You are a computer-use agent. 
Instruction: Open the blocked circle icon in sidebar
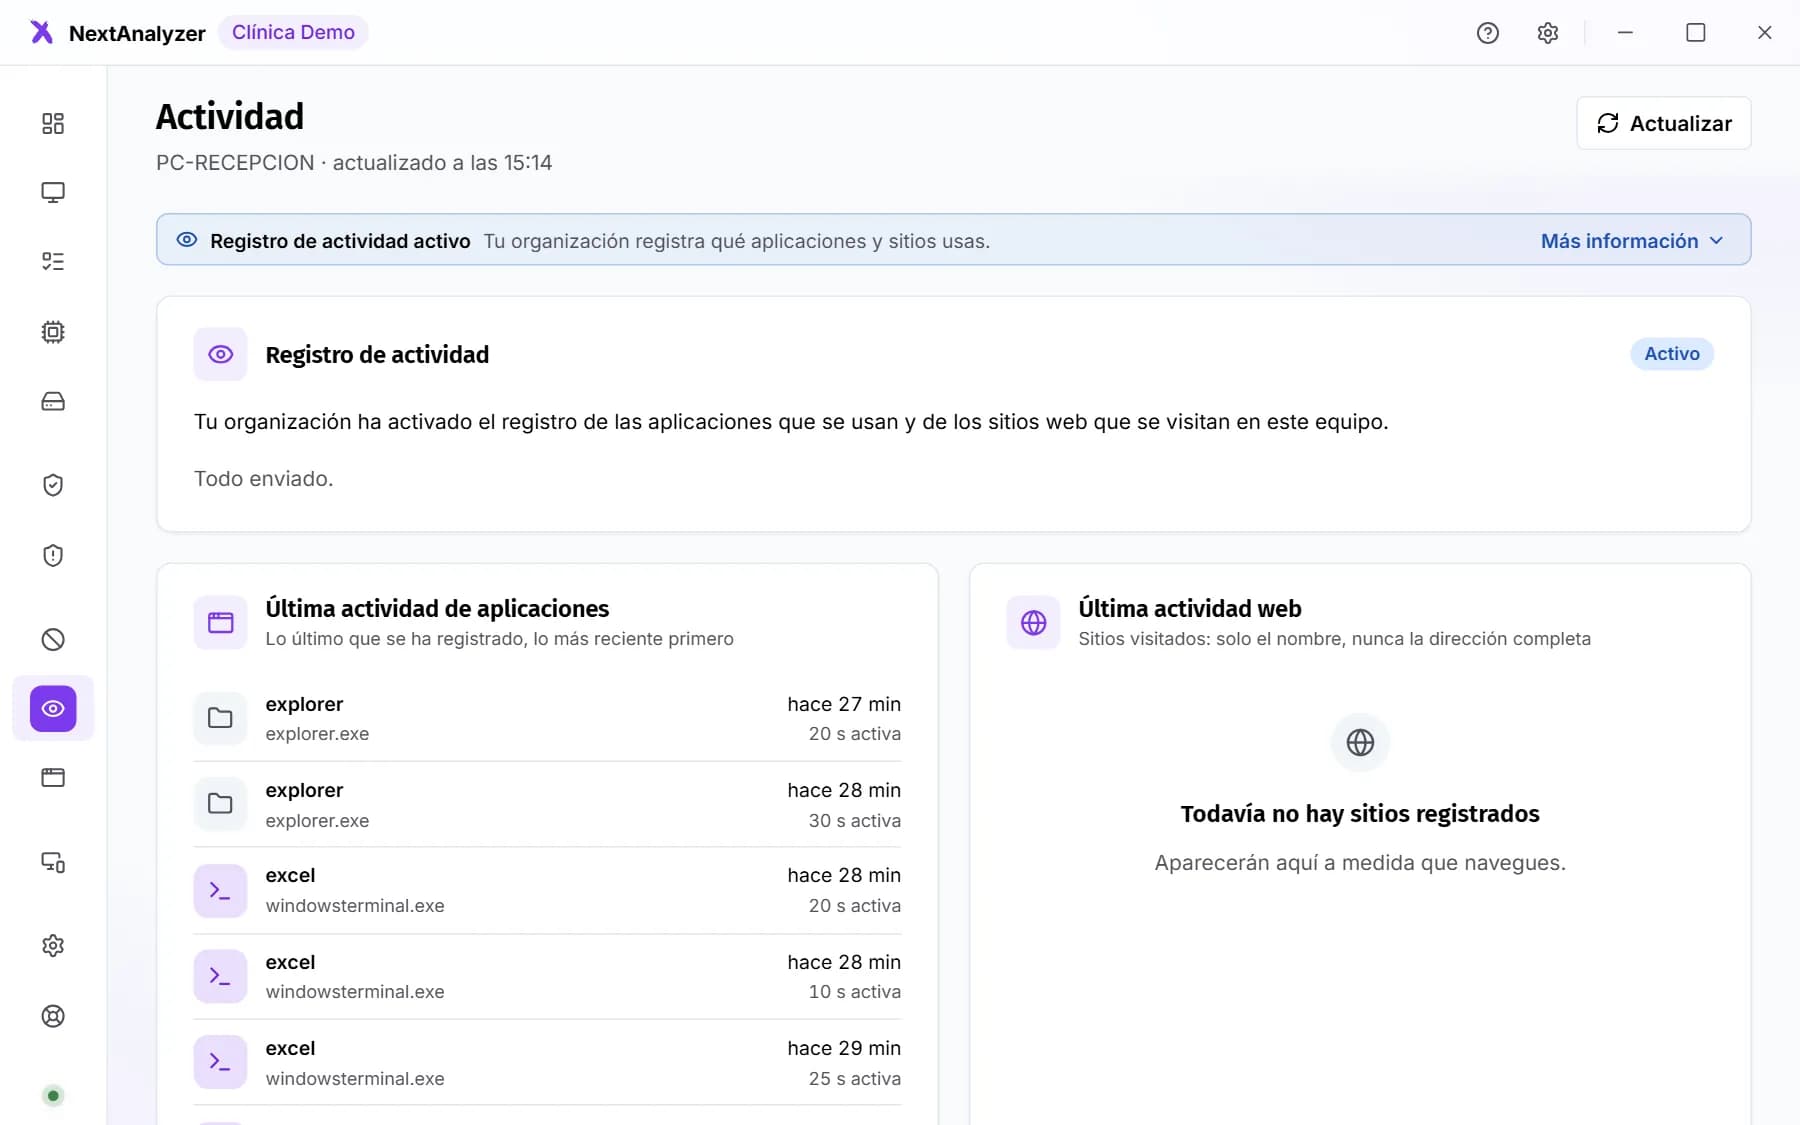click(x=53, y=639)
